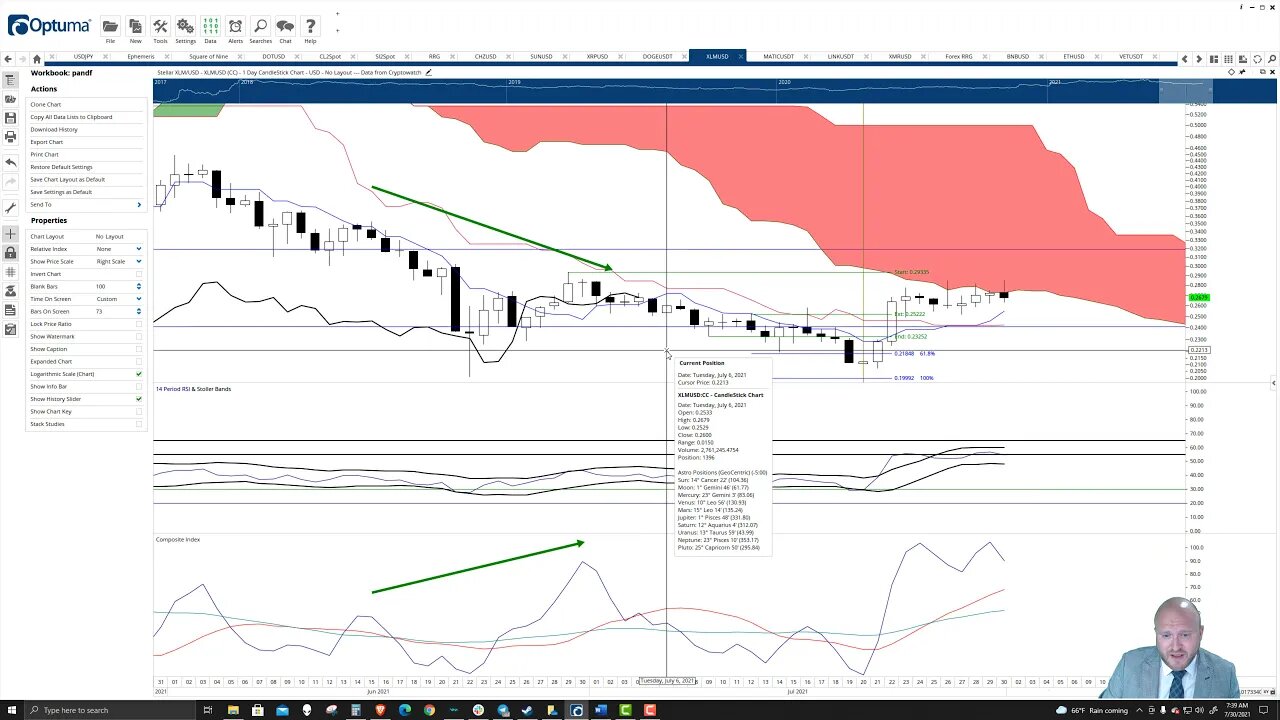Toggle the Show Watermark checkbox
The width and height of the screenshot is (1280, 720).
pos(138,336)
